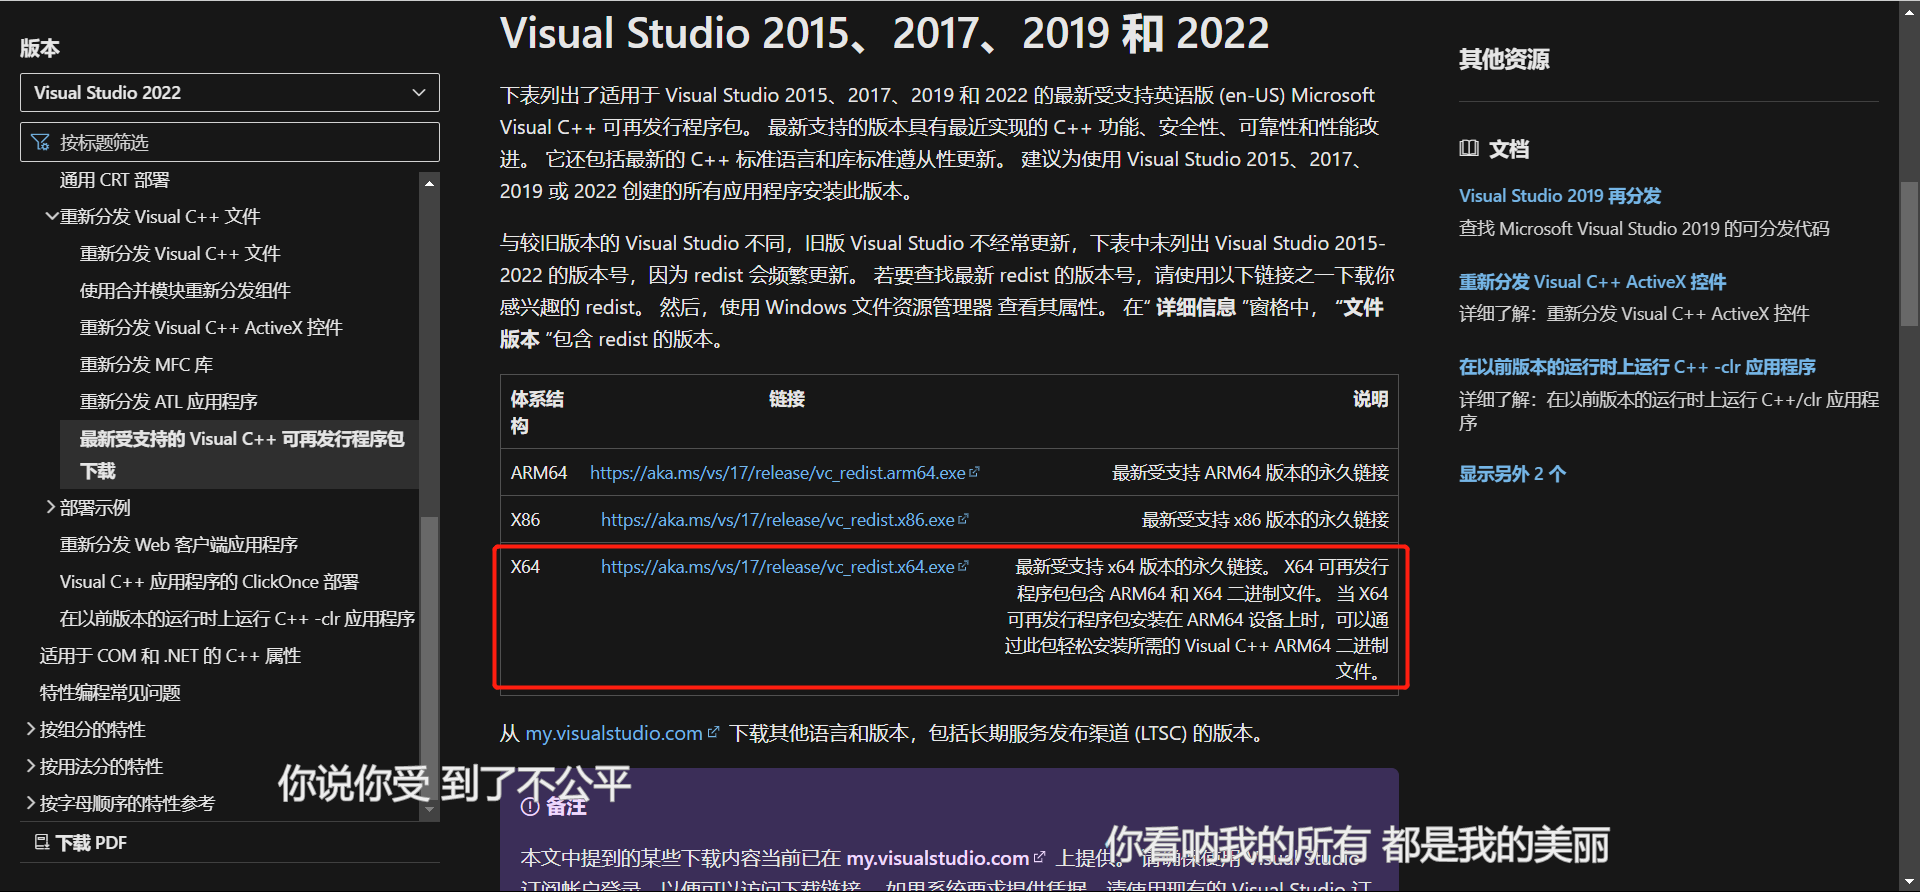
Task: Click page scrollbar up arrow
Action: (x=1909, y=9)
